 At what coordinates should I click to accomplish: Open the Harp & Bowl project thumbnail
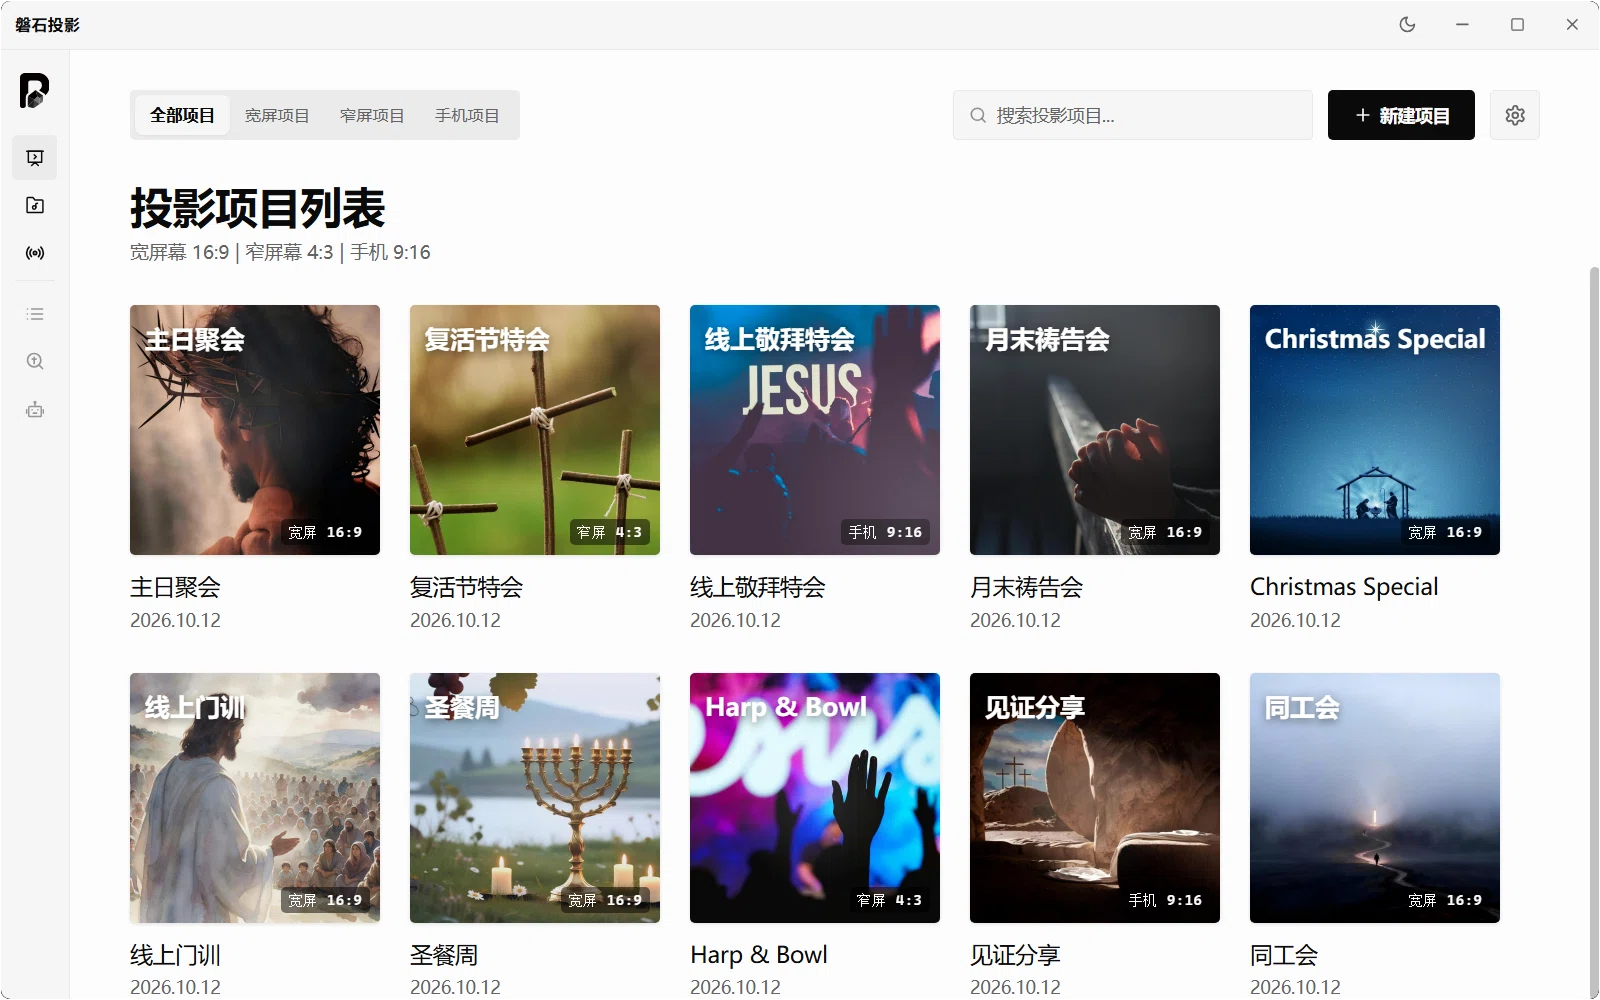(815, 798)
